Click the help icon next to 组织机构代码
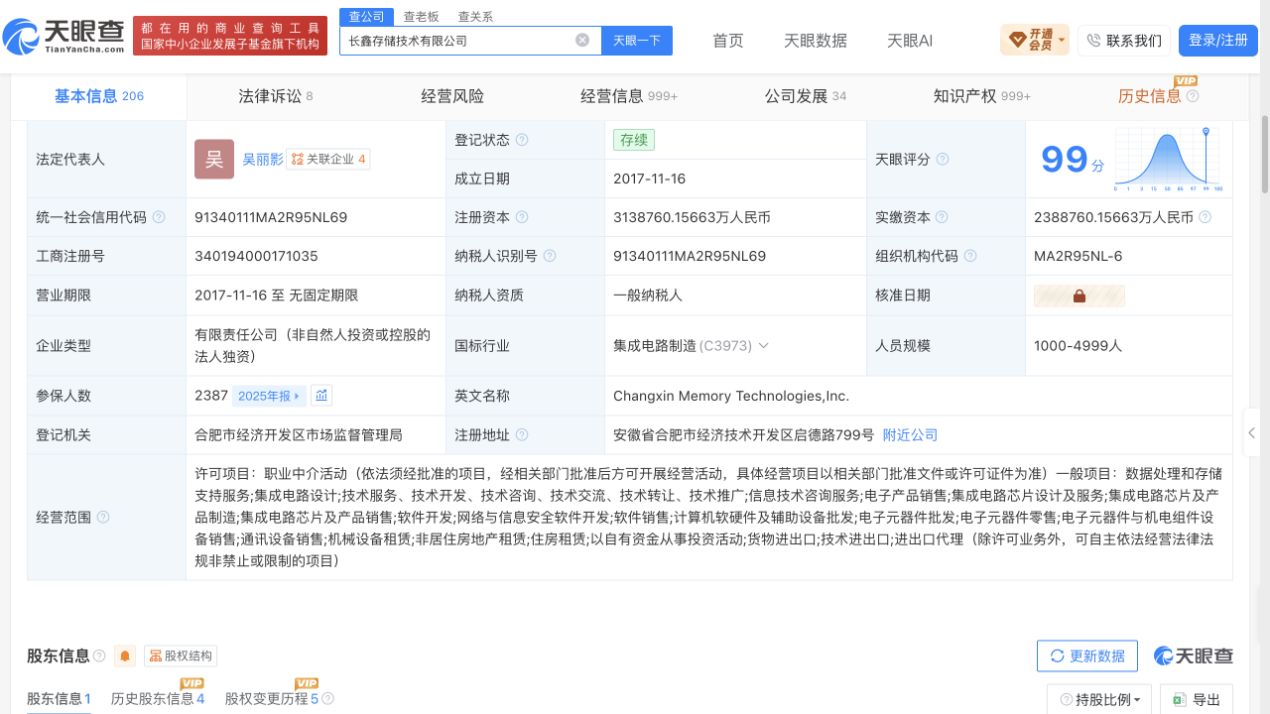Screen dimensions: 1270x714 coord(970,256)
